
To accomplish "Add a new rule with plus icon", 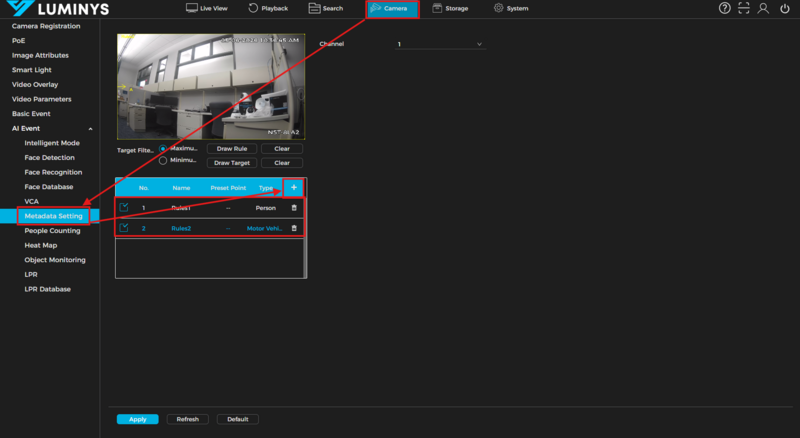I will click(x=293, y=187).
